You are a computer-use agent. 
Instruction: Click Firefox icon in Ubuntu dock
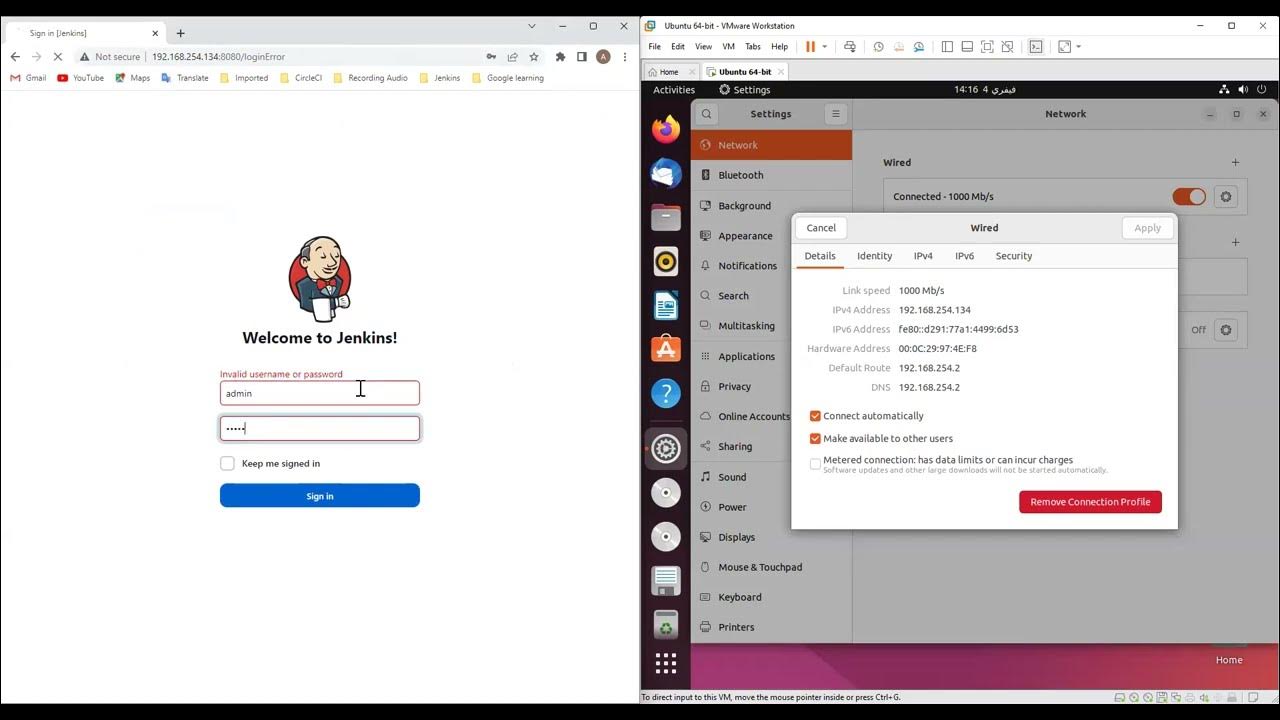click(666, 129)
